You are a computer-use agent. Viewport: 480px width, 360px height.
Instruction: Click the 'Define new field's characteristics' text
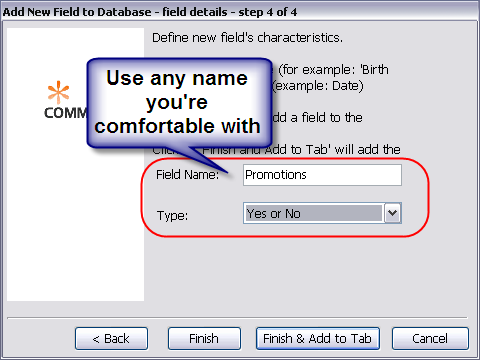pyautogui.click(x=247, y=38)
